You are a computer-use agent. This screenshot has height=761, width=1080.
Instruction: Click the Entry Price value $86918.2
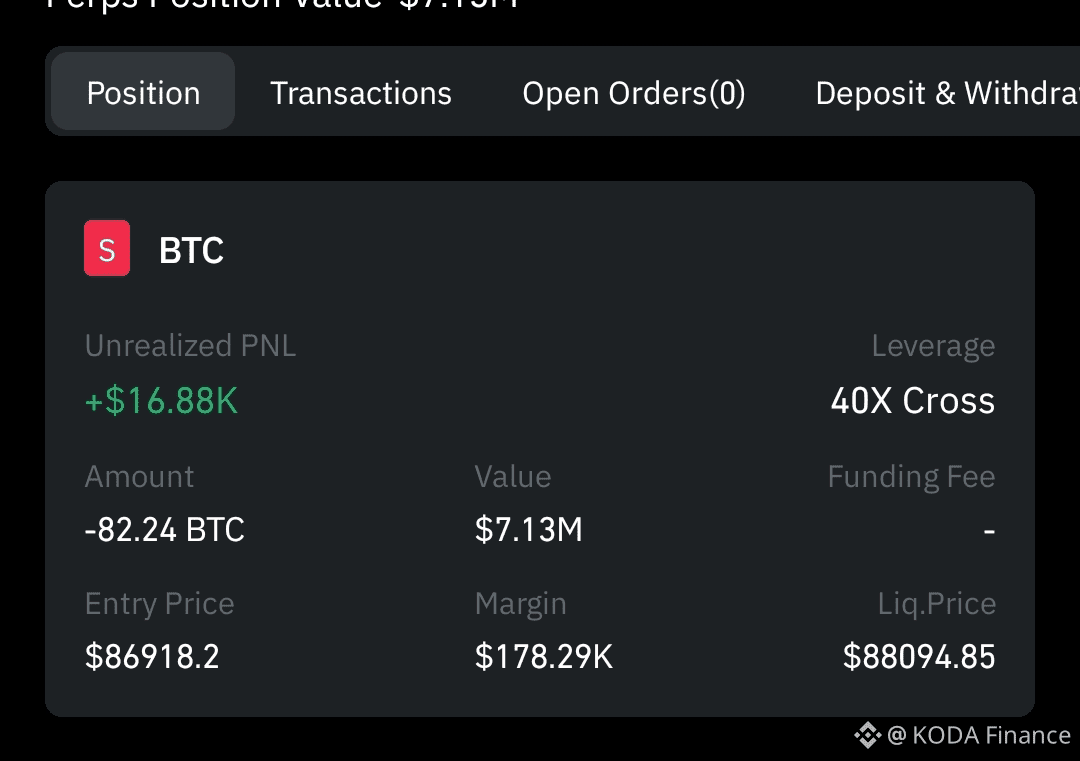click(151, 656)
